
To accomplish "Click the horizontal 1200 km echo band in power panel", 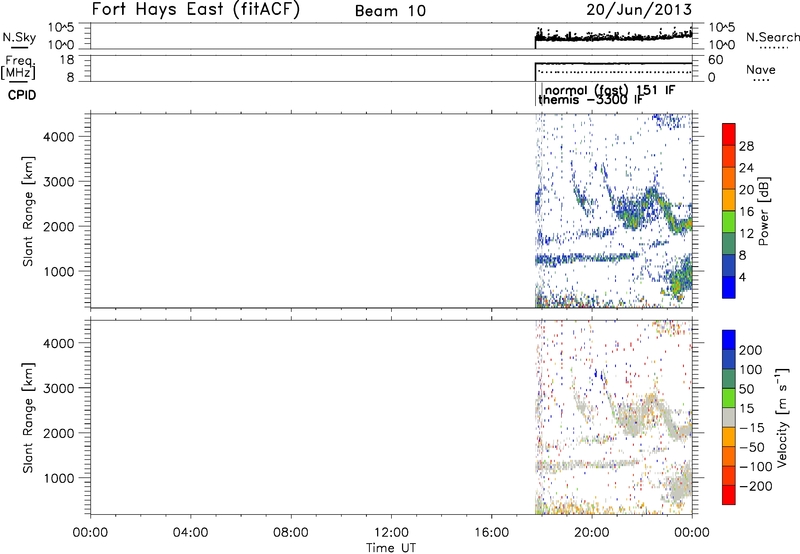I will 587,258.
